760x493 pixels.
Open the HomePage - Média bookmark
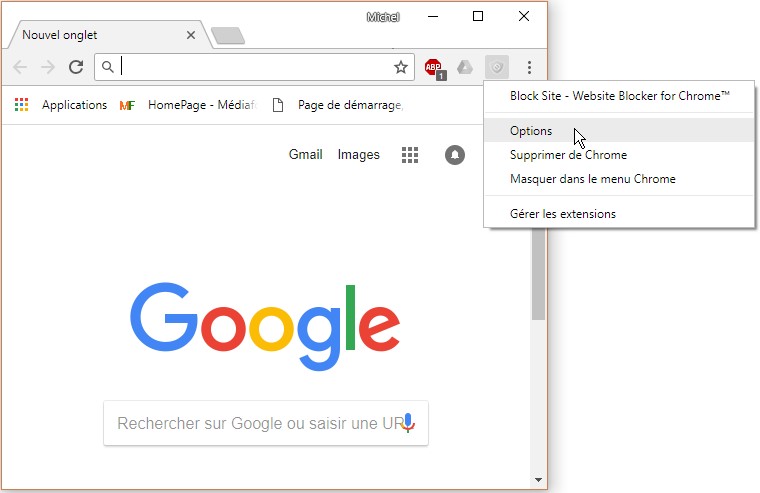(188, 105)
